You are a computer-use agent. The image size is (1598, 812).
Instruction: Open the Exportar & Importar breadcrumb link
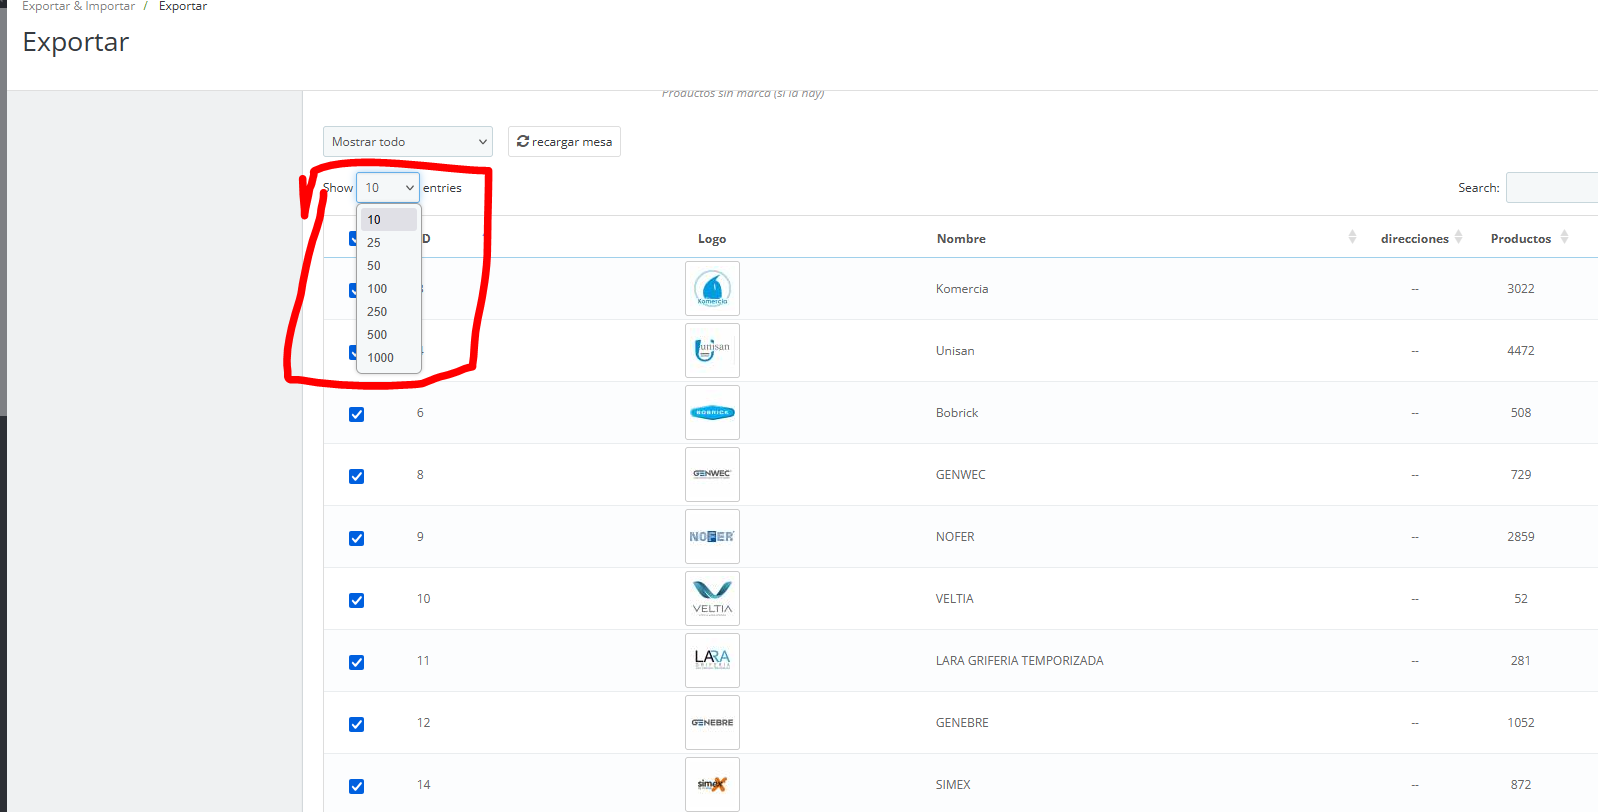tap(78, 7)
